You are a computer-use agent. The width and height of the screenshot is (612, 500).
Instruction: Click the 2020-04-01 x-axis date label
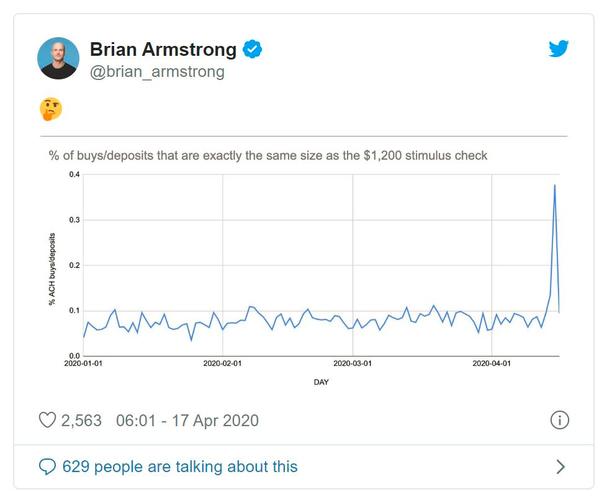(491, 365)
